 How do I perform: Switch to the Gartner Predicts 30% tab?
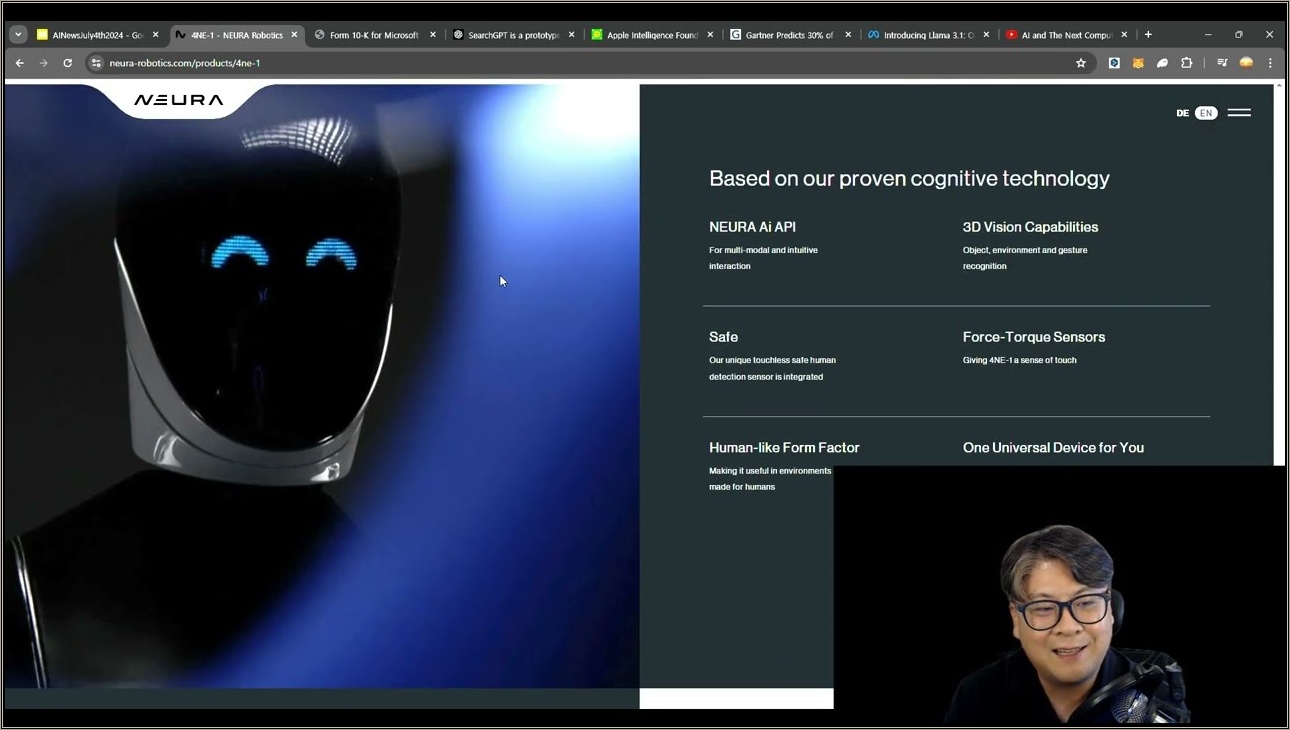789,34
